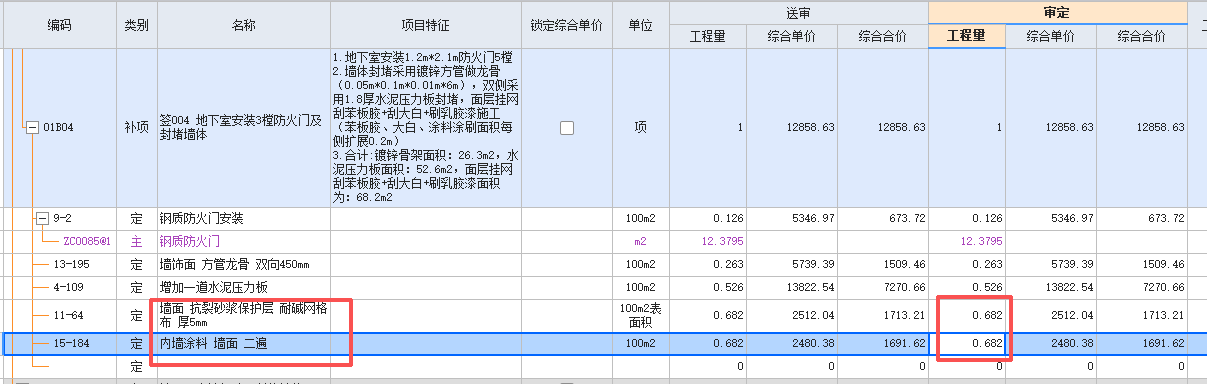Select the 锁定综合单价 column header
1207x384 pixels.
pyautogui.click(x=567, y=25)
